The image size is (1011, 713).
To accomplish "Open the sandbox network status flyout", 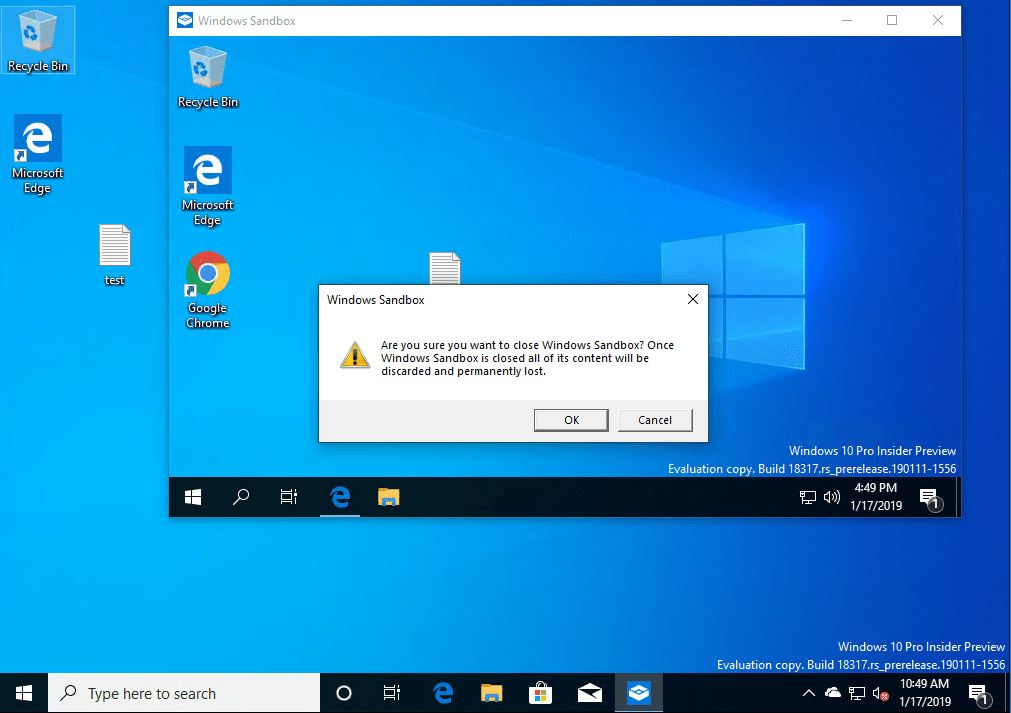I will tap(806, 497).
